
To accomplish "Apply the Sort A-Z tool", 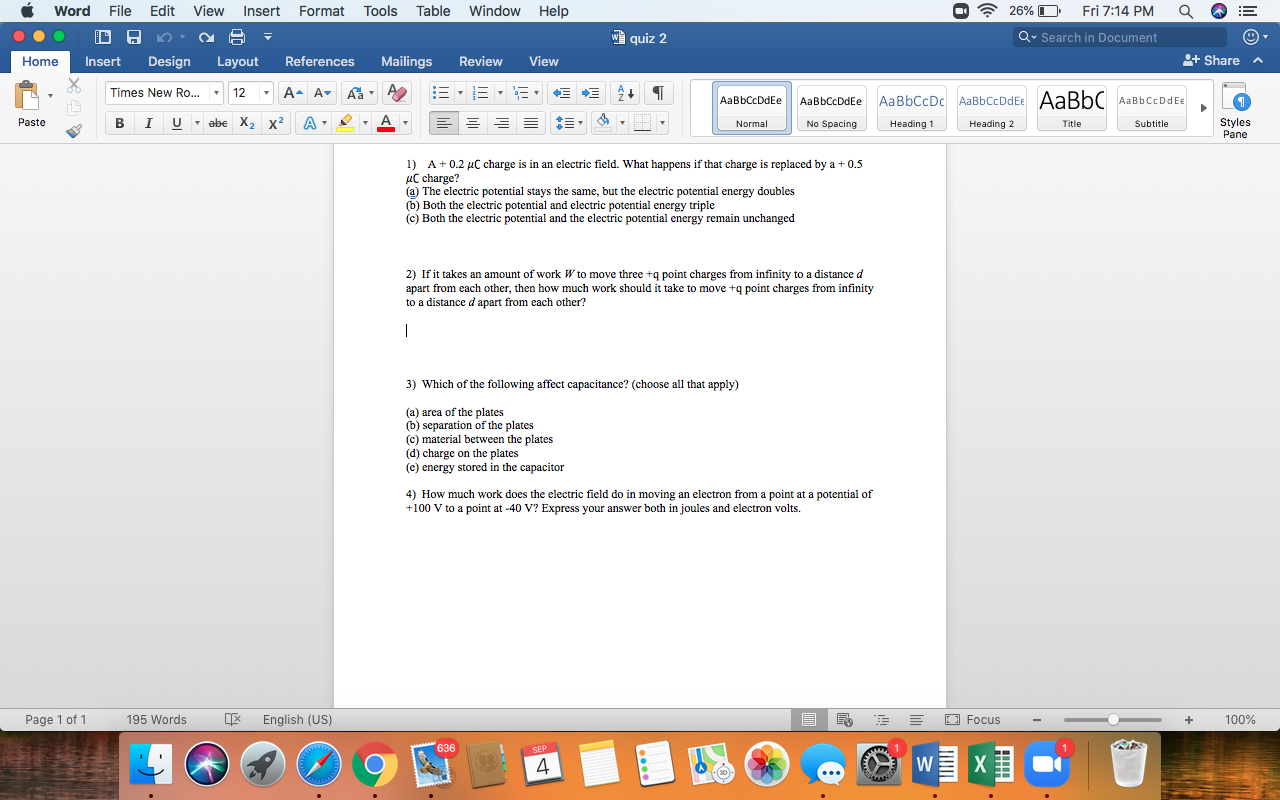I will tap(622, 91).
